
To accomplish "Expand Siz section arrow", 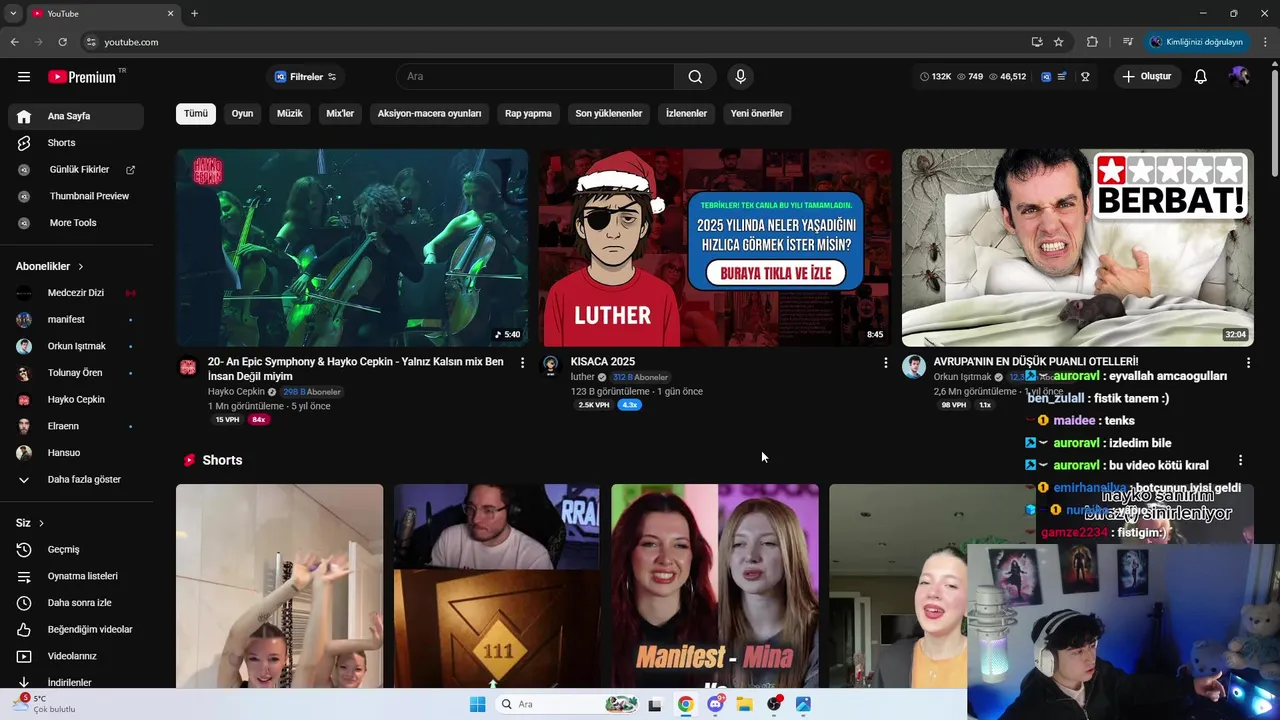I will [x=41, y=523].
